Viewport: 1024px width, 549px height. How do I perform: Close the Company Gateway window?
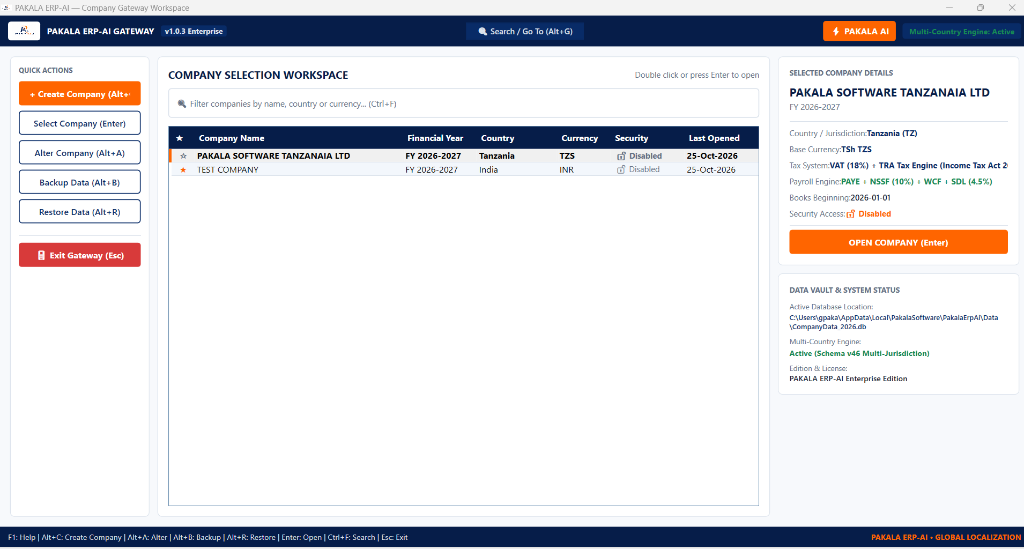tap(1012, 8)
